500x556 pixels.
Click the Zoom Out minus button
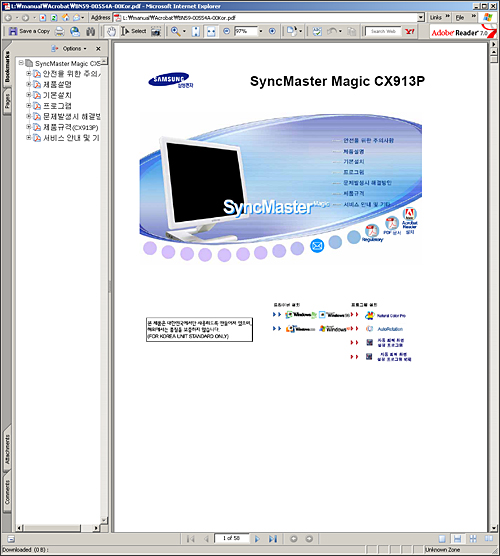coord(227,31)
